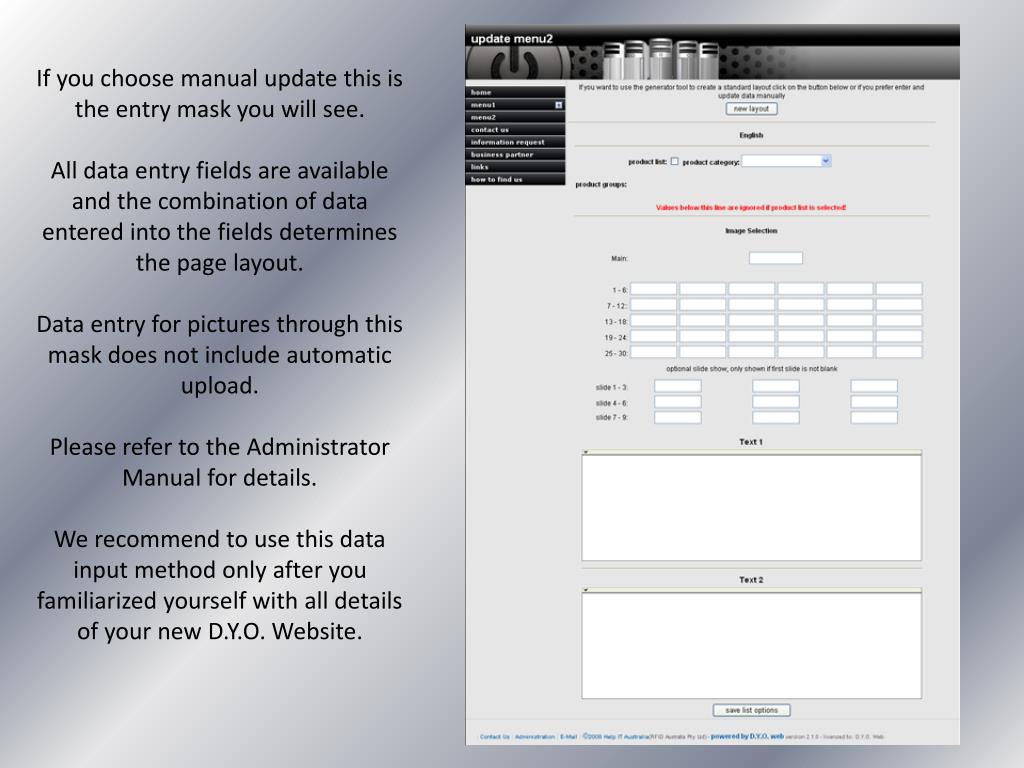The width and height of the screenshot is (1024, 768).
Task: Open the home menu item
Action: tap(515, 93)
